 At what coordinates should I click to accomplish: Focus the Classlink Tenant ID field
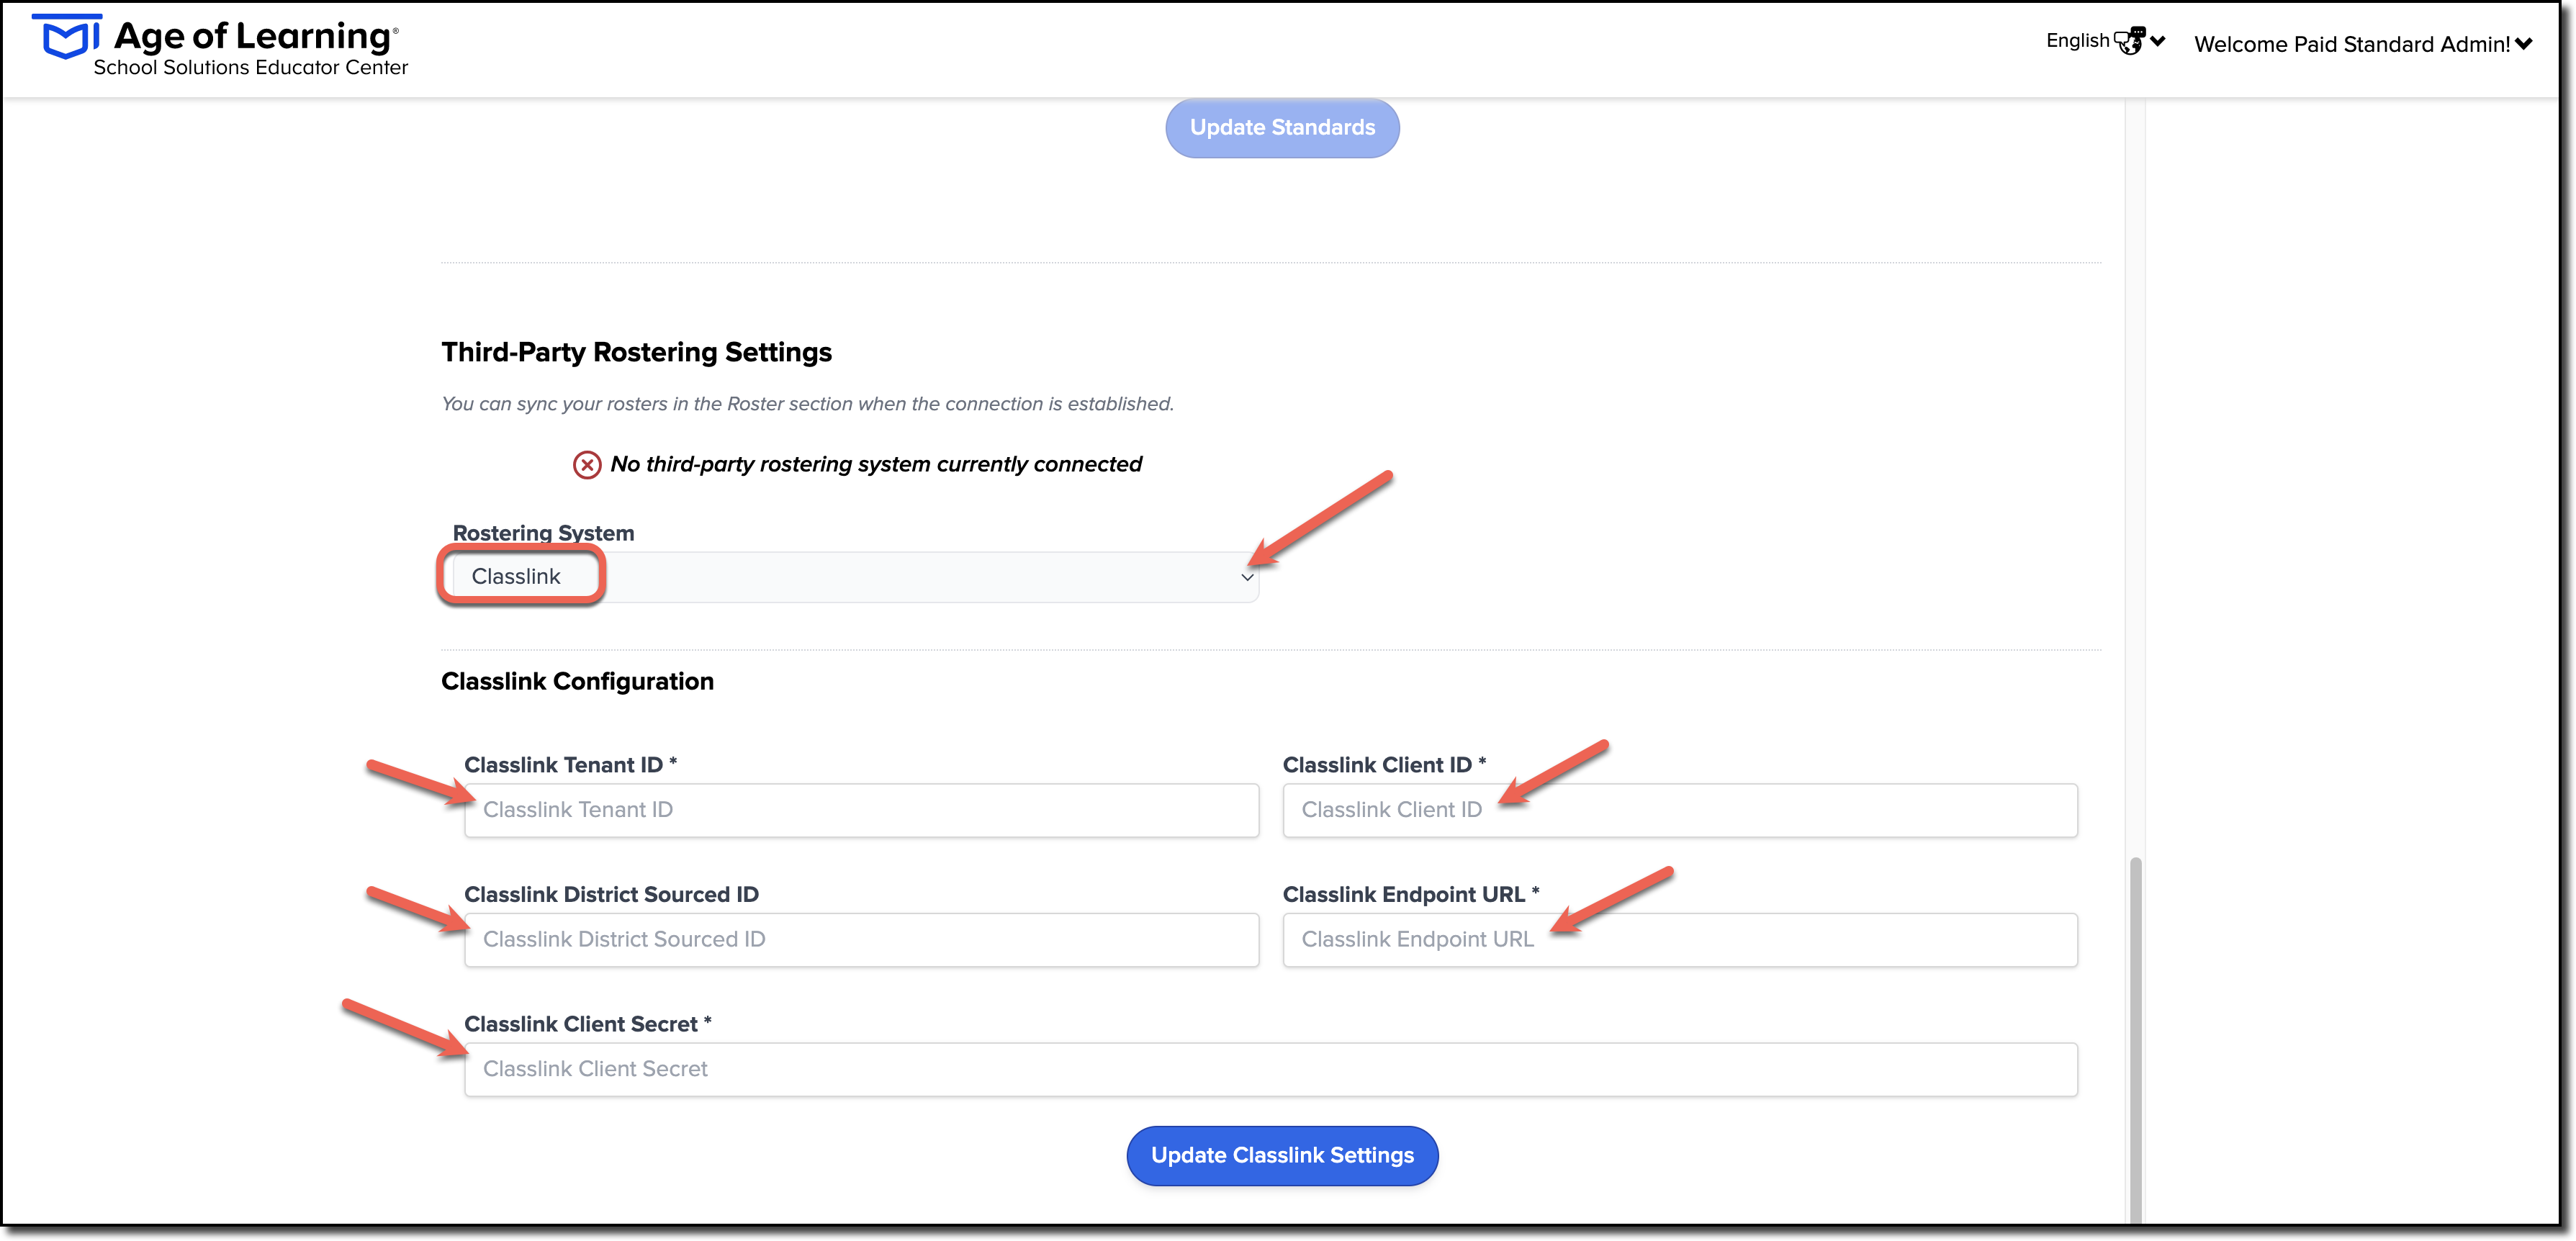coord(861,810)
